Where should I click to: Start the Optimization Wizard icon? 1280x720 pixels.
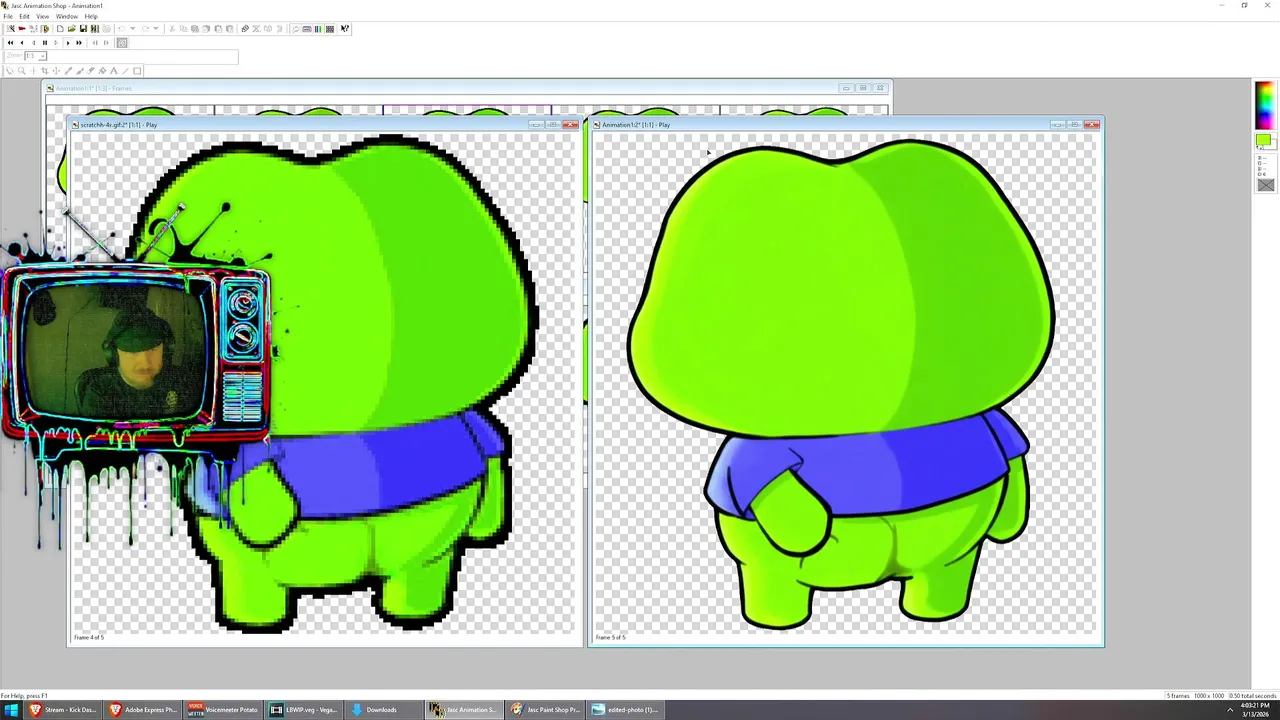33,29
